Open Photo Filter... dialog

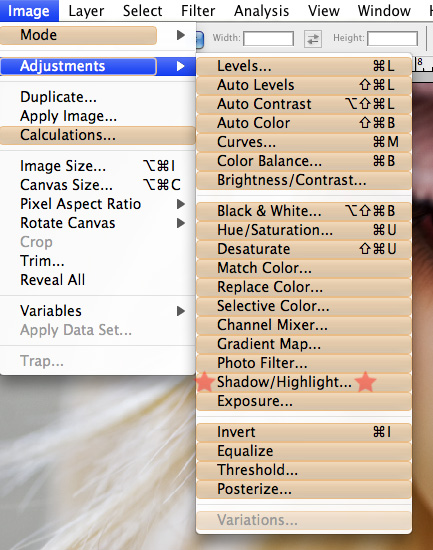point(304,363)
